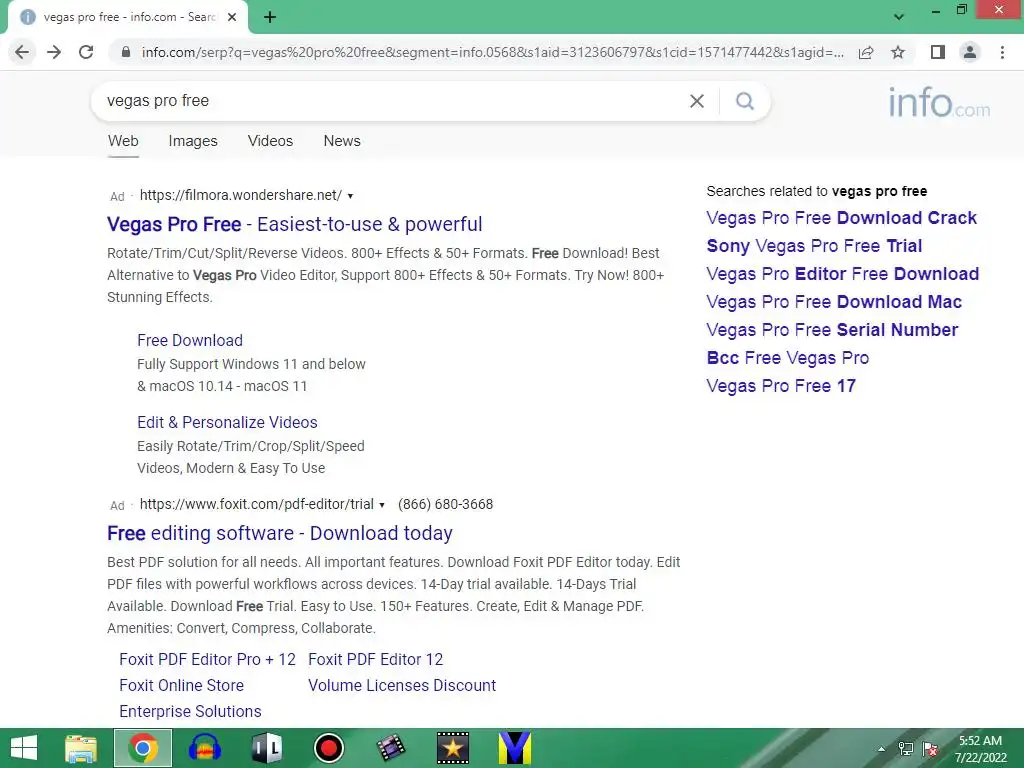Open Vegas Pro Free Easiest-to-use result
Screen dimensions: 1024x768
click(295, 224)
